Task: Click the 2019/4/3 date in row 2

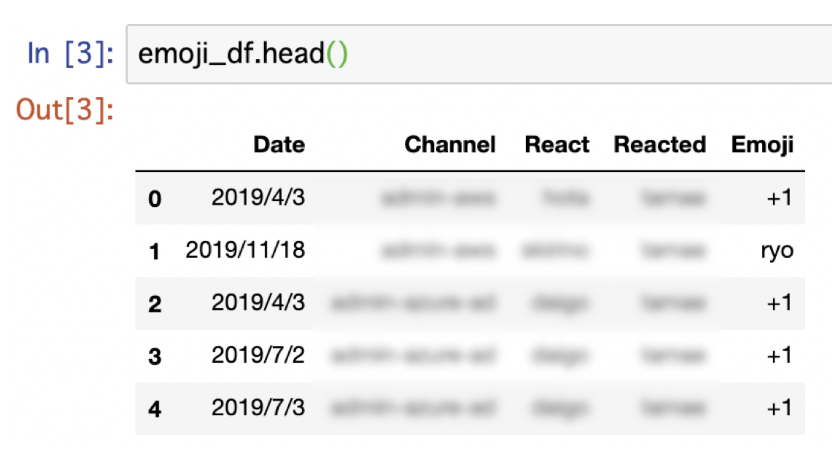Action: pyautogui.click(x=258, y=302)
